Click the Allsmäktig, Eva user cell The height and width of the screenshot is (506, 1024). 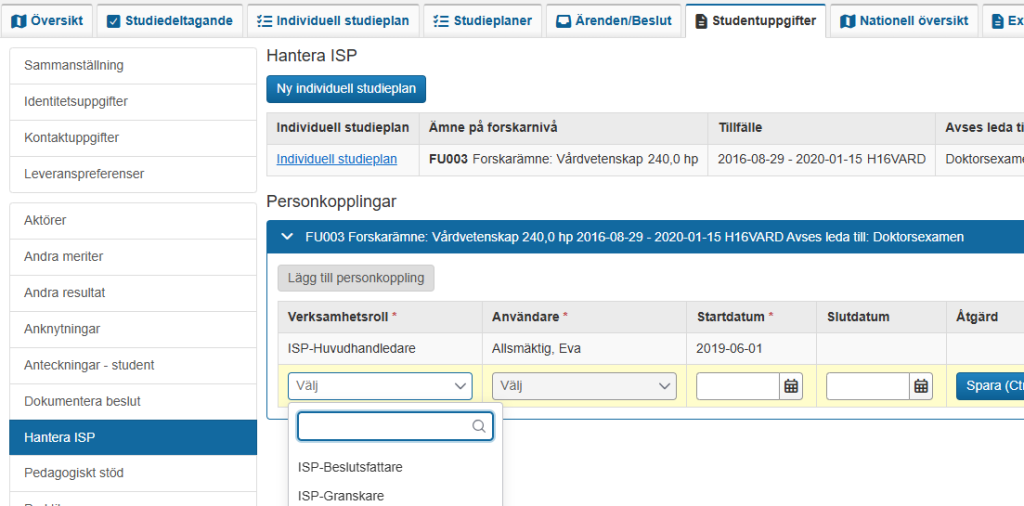(584, 349)
